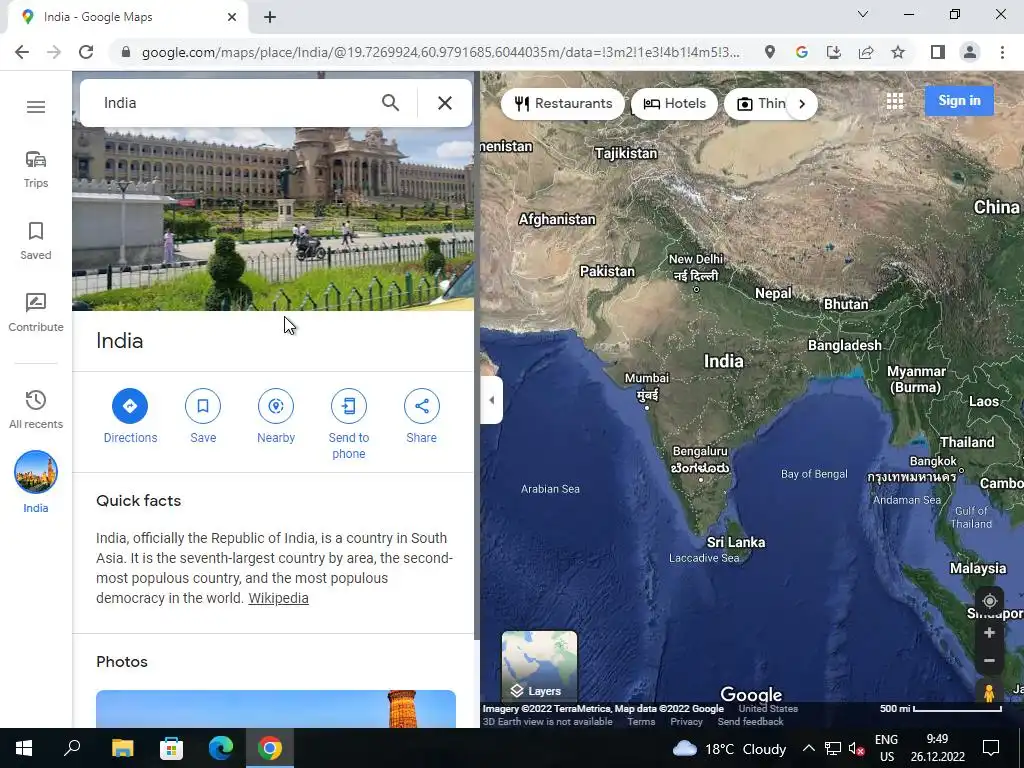This screenshot has height=768, width=1024.
Task: Click the install app icon in address bar
Action: (834, 52)
